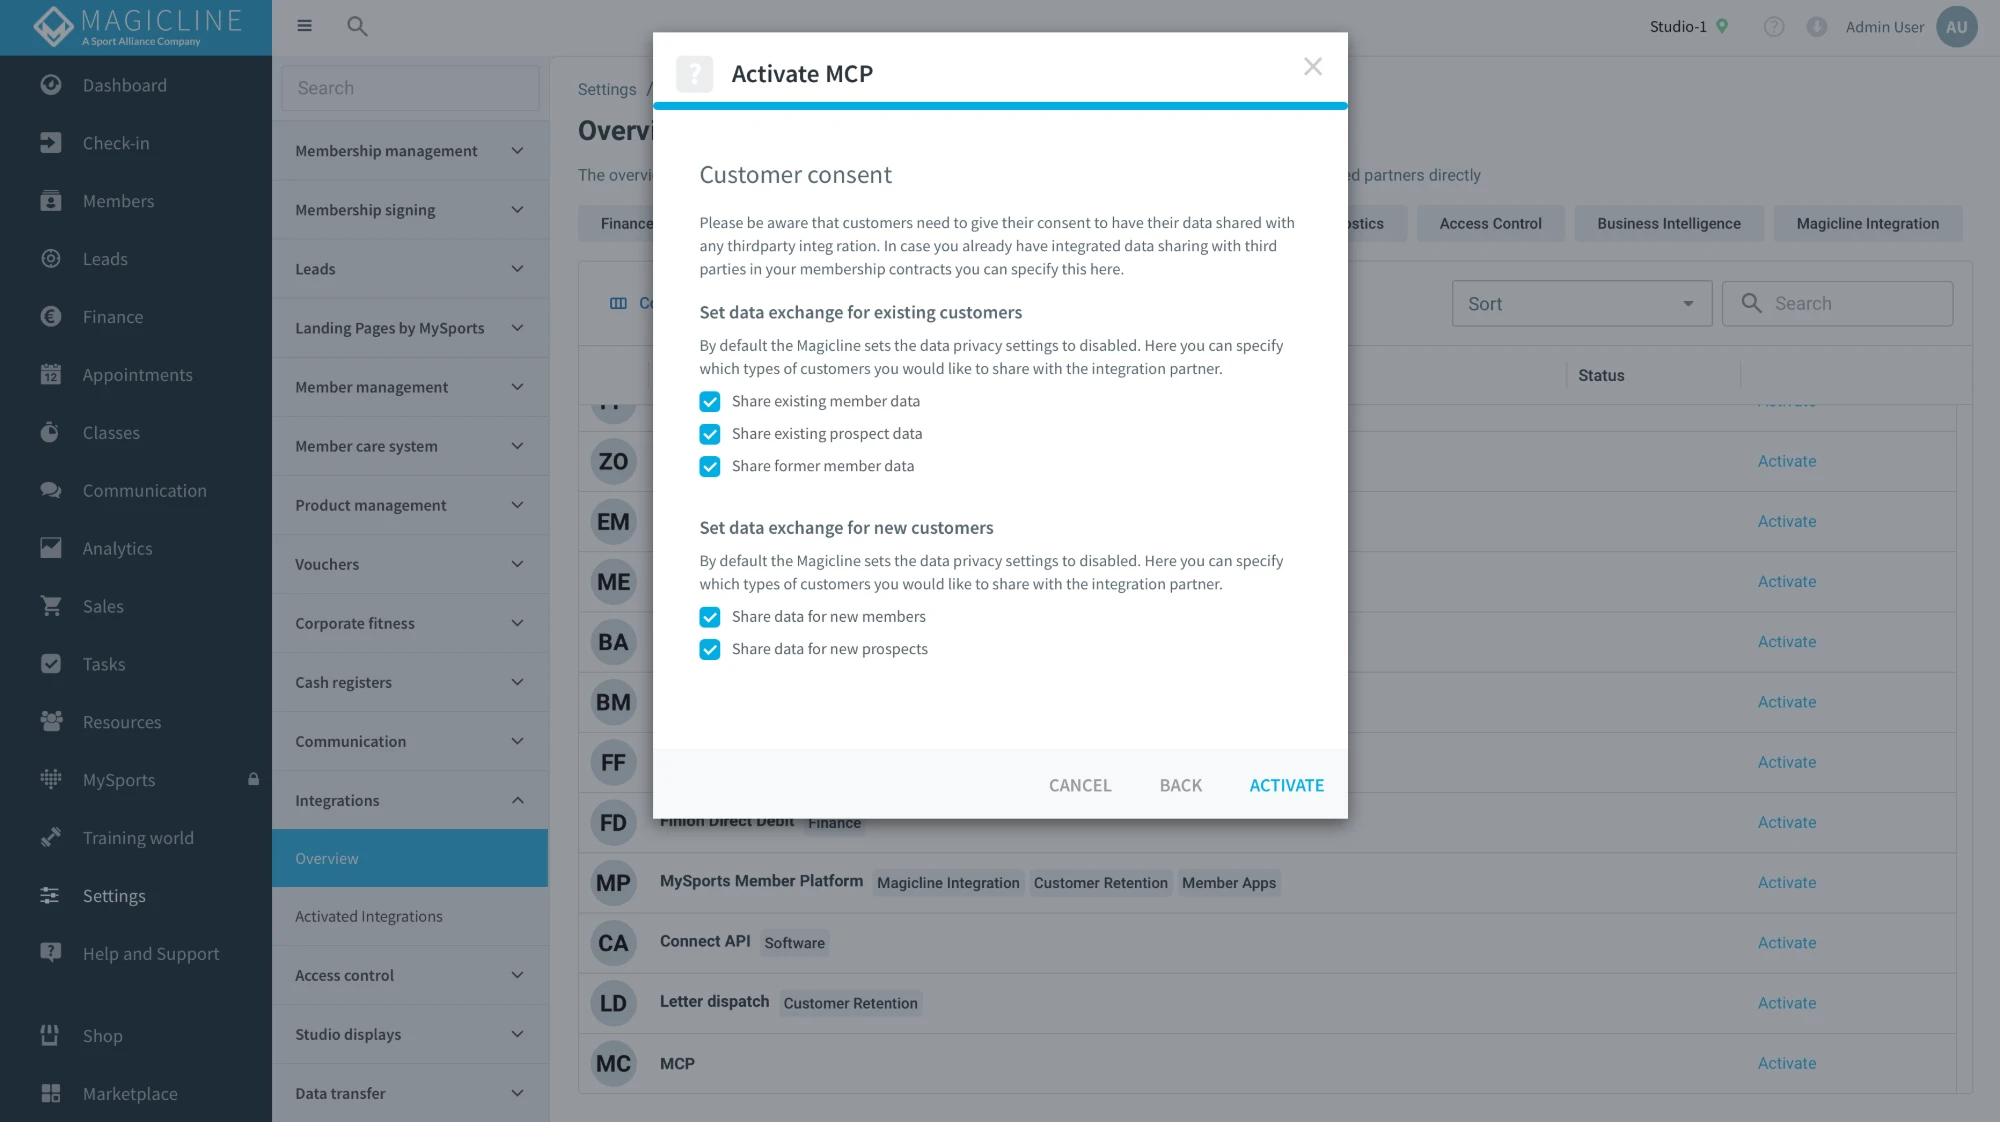Viewport: 2000px width, 1122px height.
Task: Open Help and Support icon
Action: 51,954
